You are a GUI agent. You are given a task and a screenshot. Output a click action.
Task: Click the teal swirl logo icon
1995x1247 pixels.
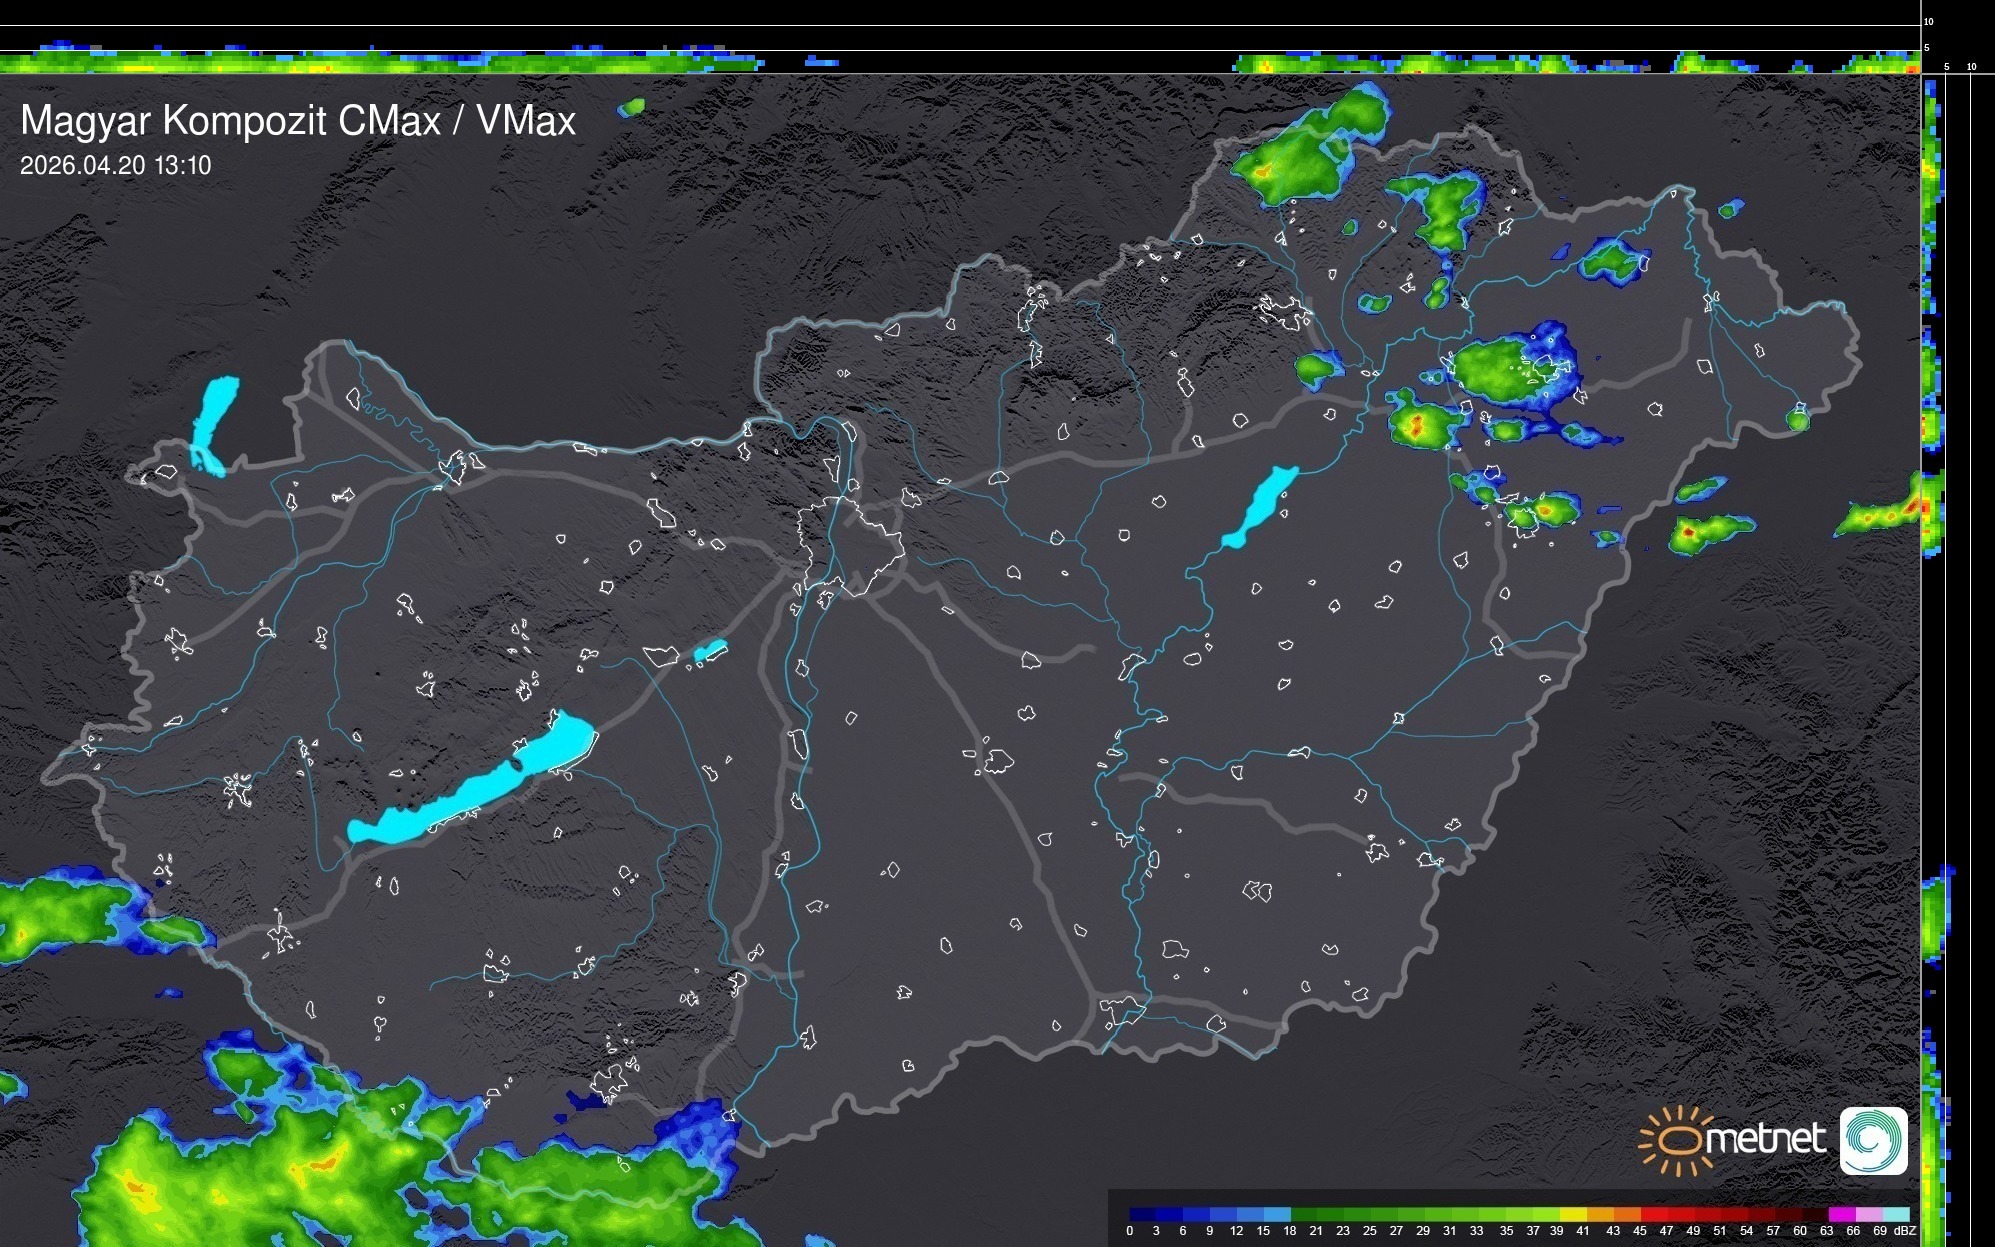pyautogui.click(x=1873, y=1141)
